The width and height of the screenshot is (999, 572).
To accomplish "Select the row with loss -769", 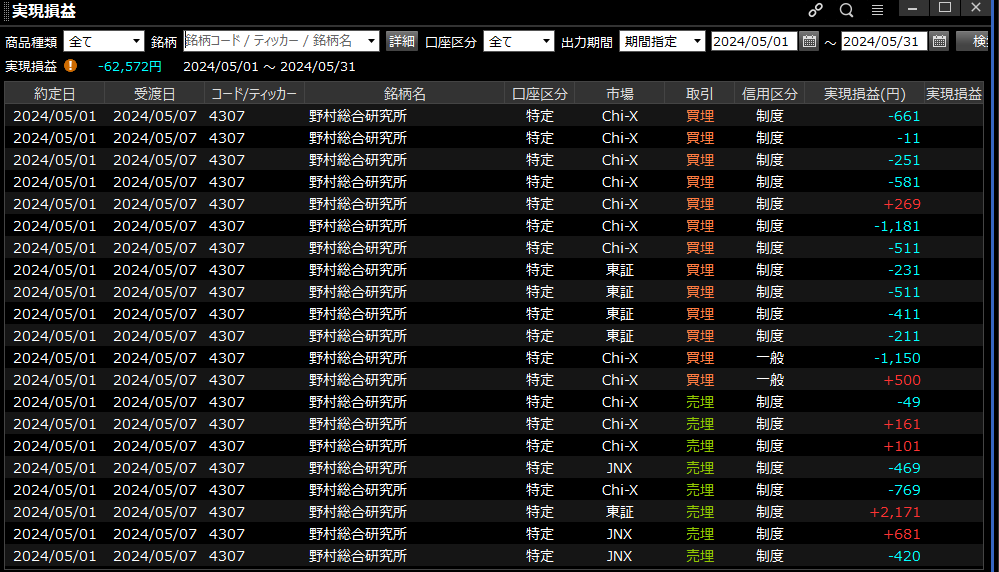I will coord(494,489).
